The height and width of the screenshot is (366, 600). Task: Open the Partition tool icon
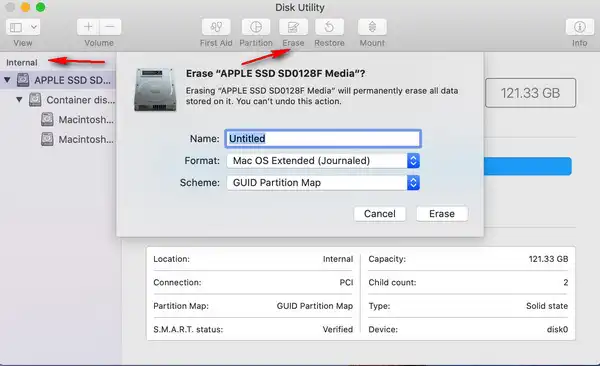[x=256, y=27]
